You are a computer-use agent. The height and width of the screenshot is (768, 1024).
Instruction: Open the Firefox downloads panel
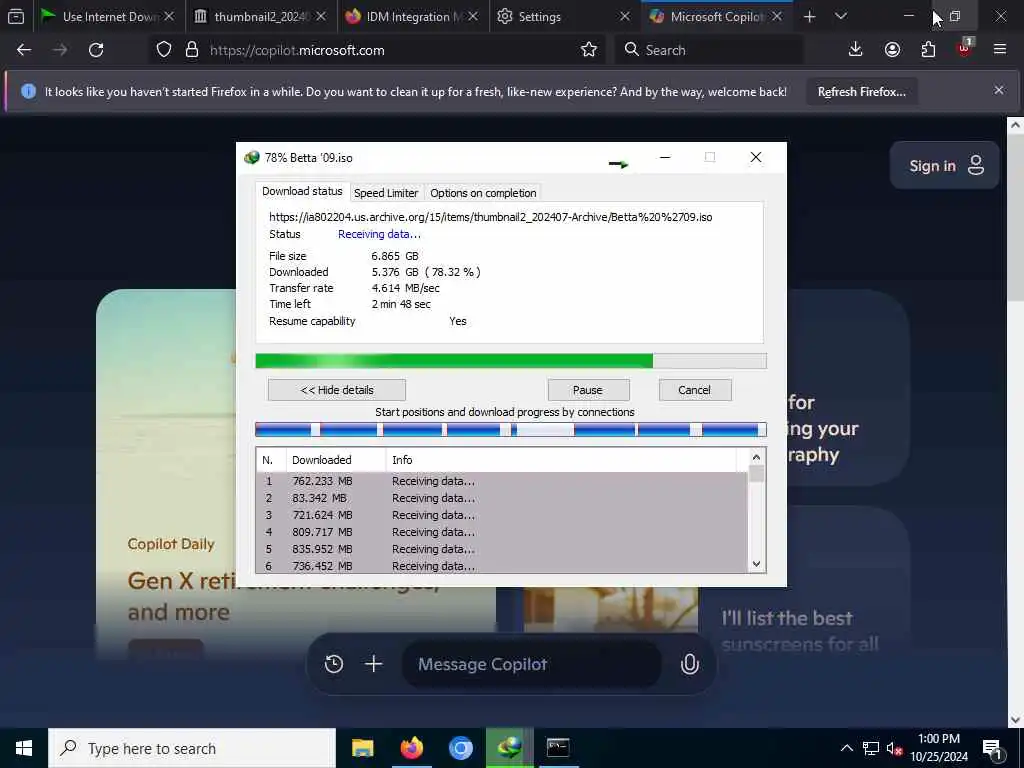(x=855, y=50)
